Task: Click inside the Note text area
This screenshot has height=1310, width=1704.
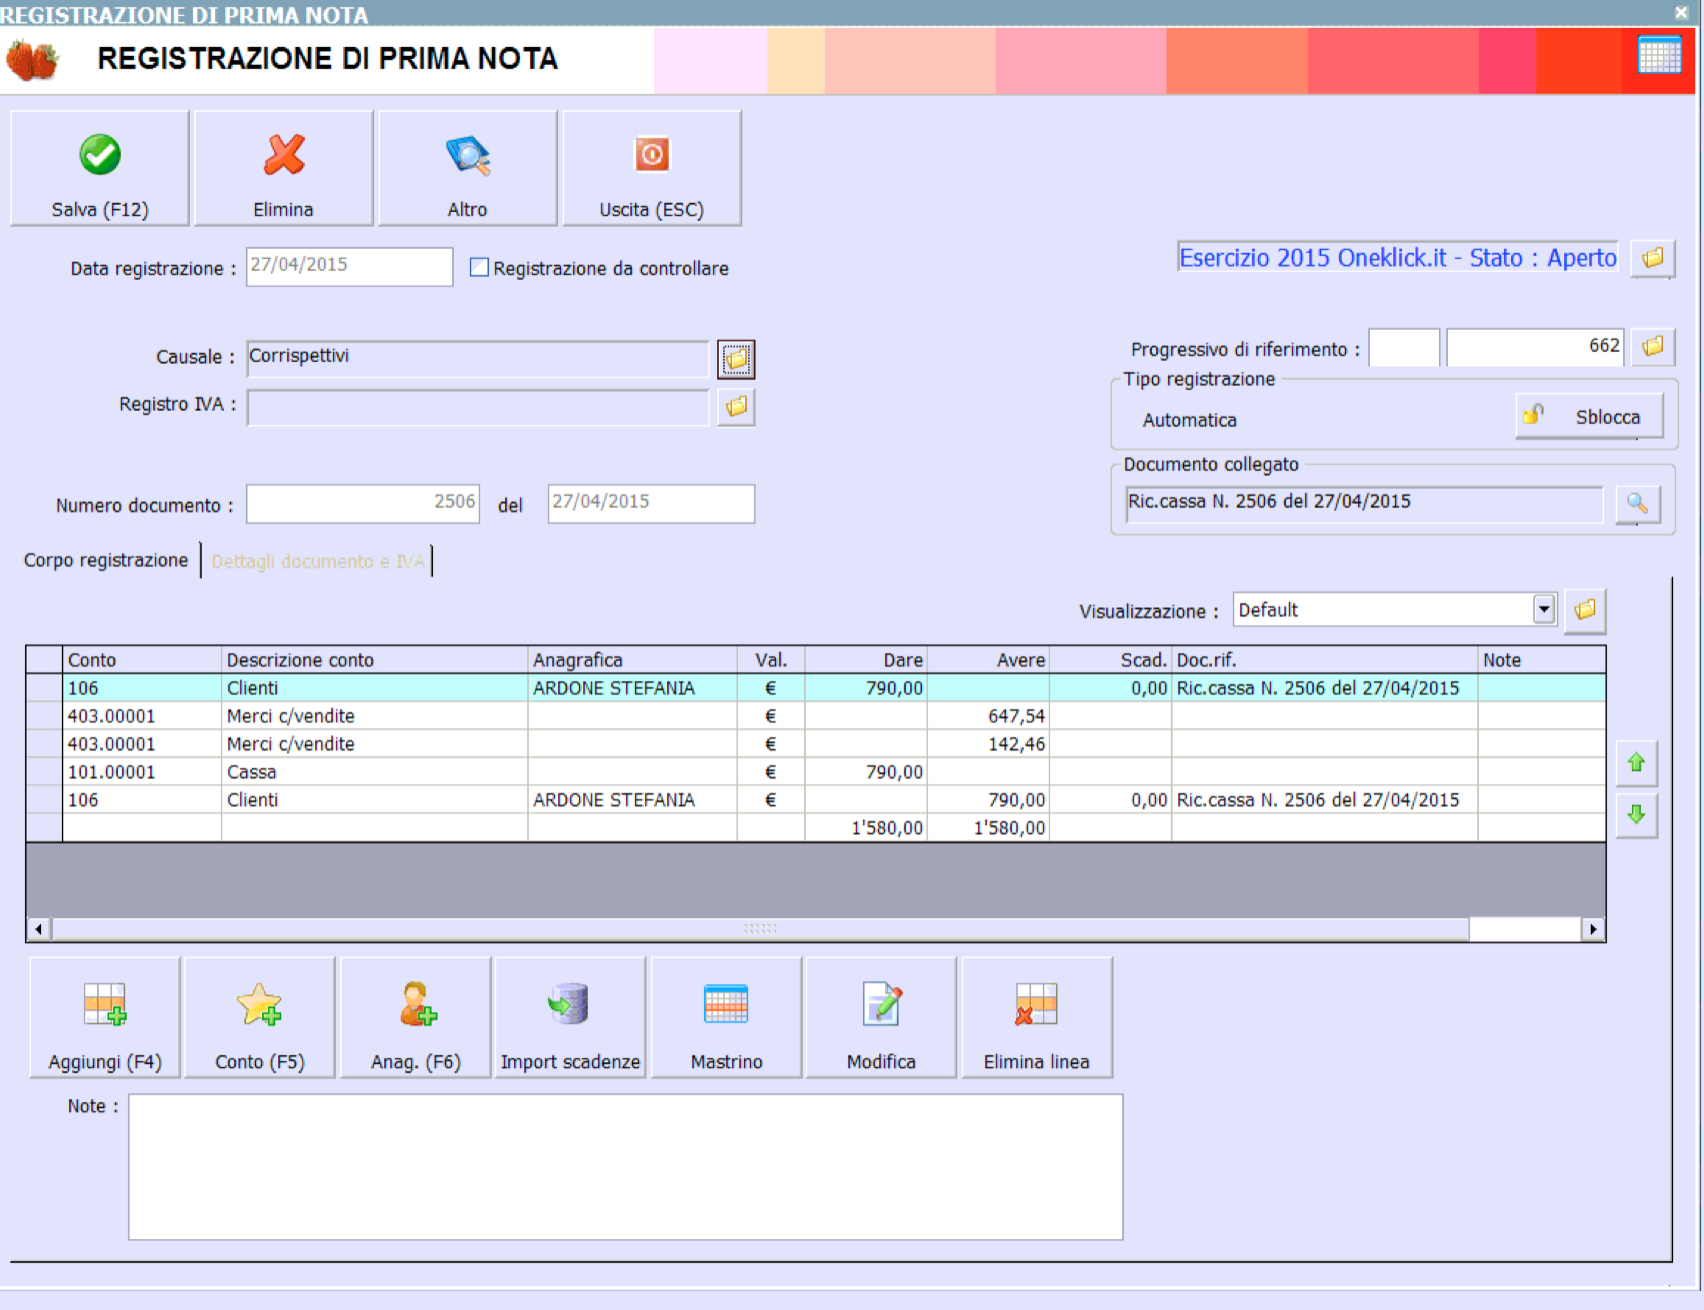Action: click(x=626, y=1167)
